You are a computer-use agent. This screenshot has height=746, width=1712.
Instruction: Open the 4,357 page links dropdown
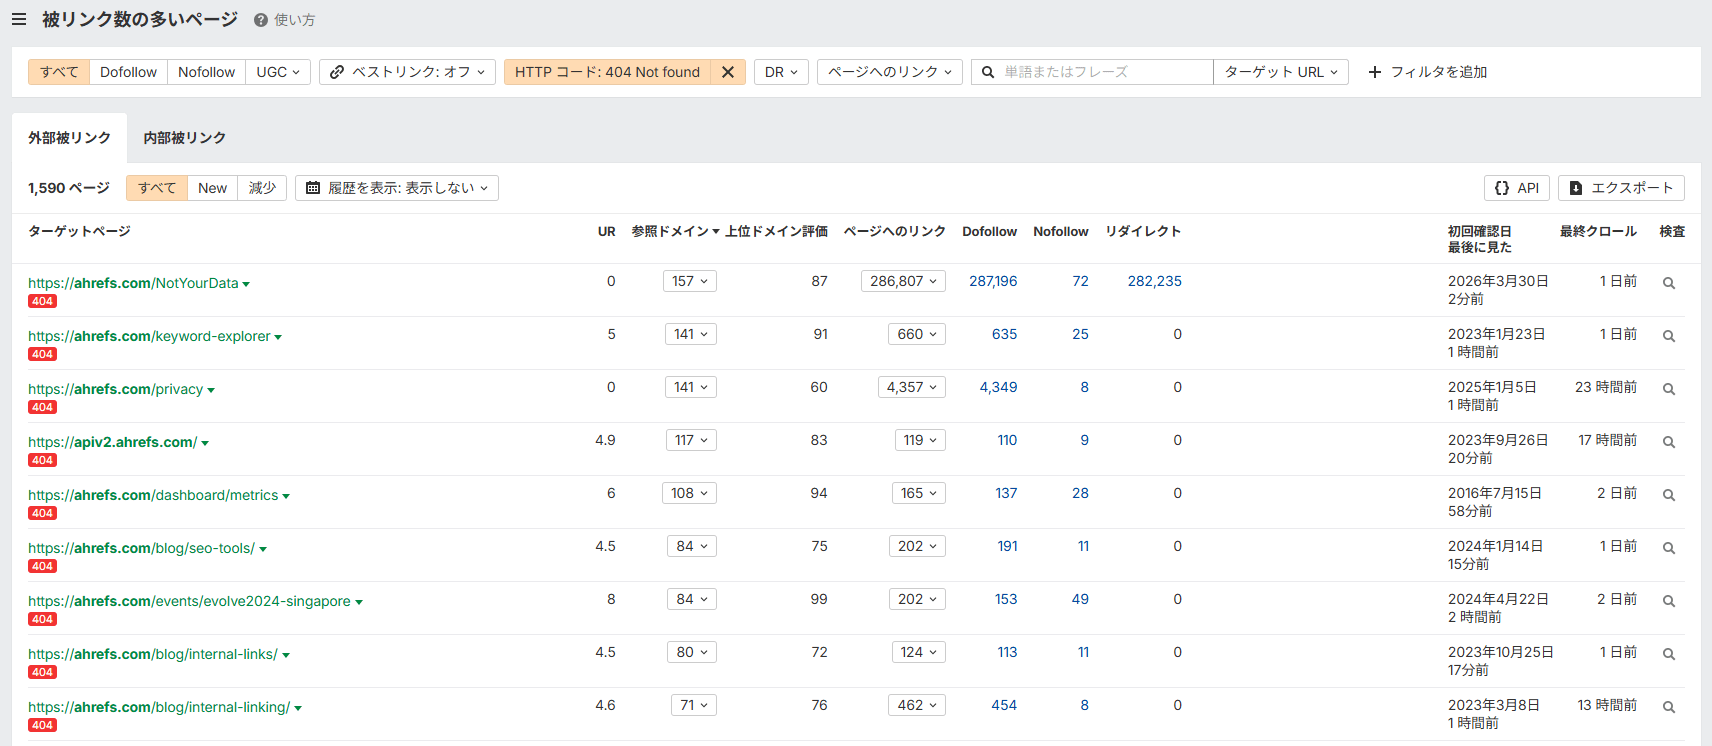click(x=911, y=387)
